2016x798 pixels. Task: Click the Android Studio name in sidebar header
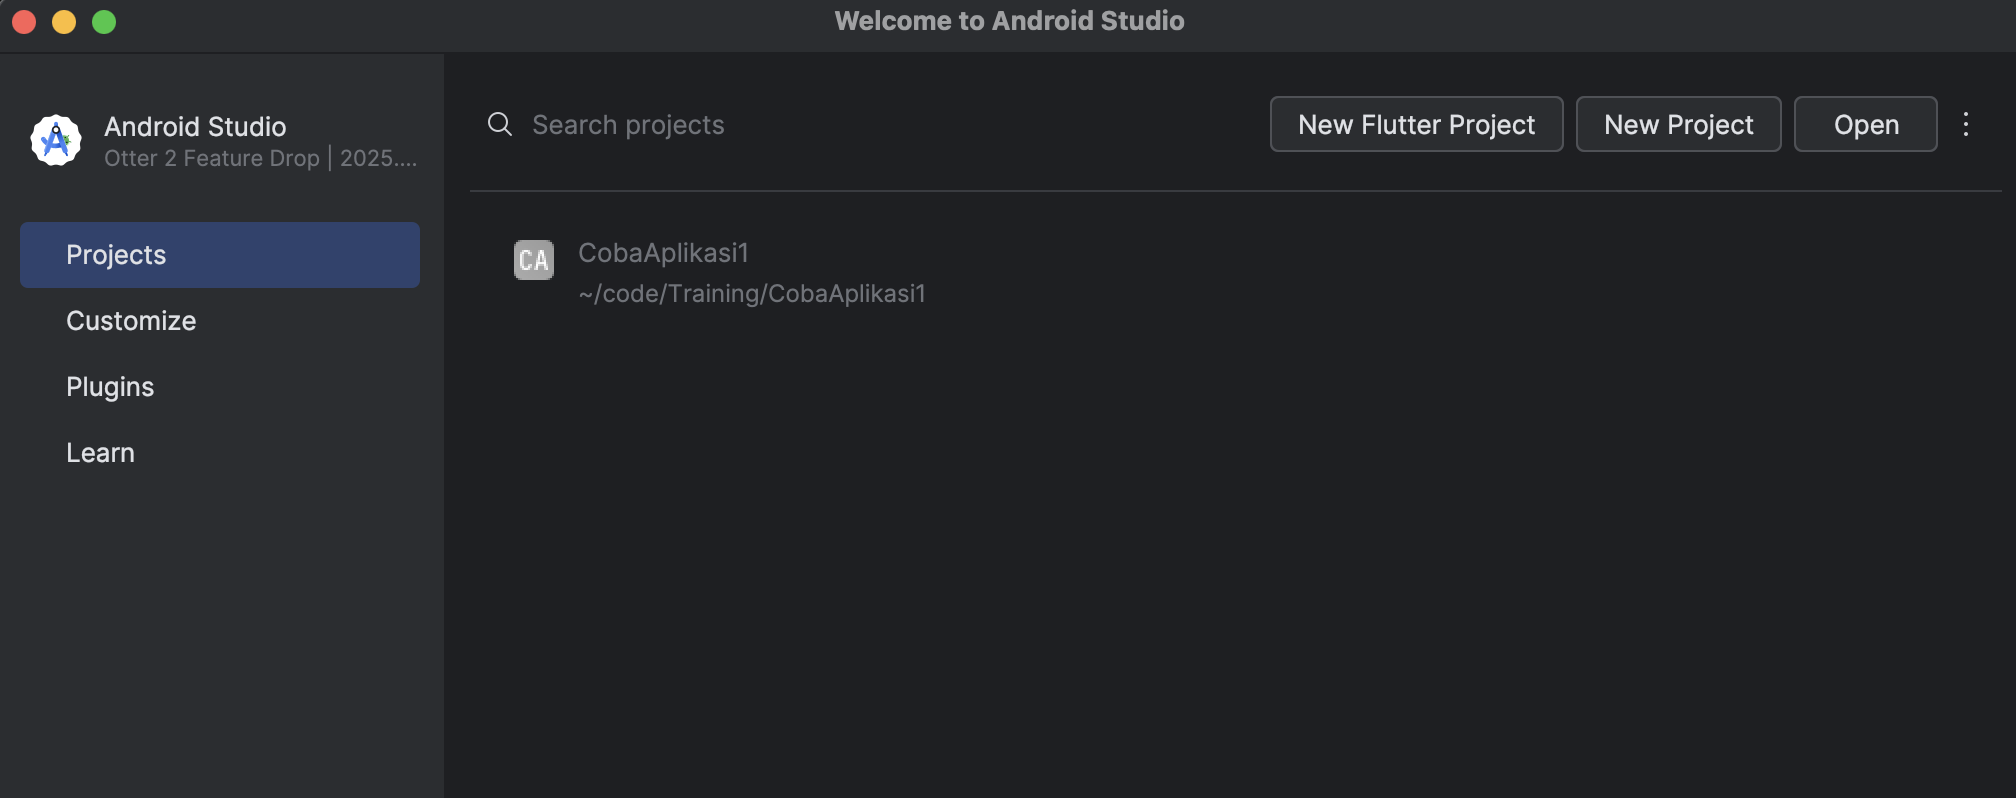pyautogui.click(x=195, y=127)
